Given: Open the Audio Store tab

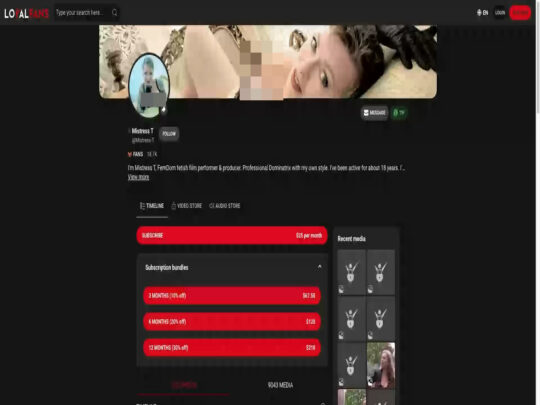Looking at the screenshot, I should click(x=225, y=206).
